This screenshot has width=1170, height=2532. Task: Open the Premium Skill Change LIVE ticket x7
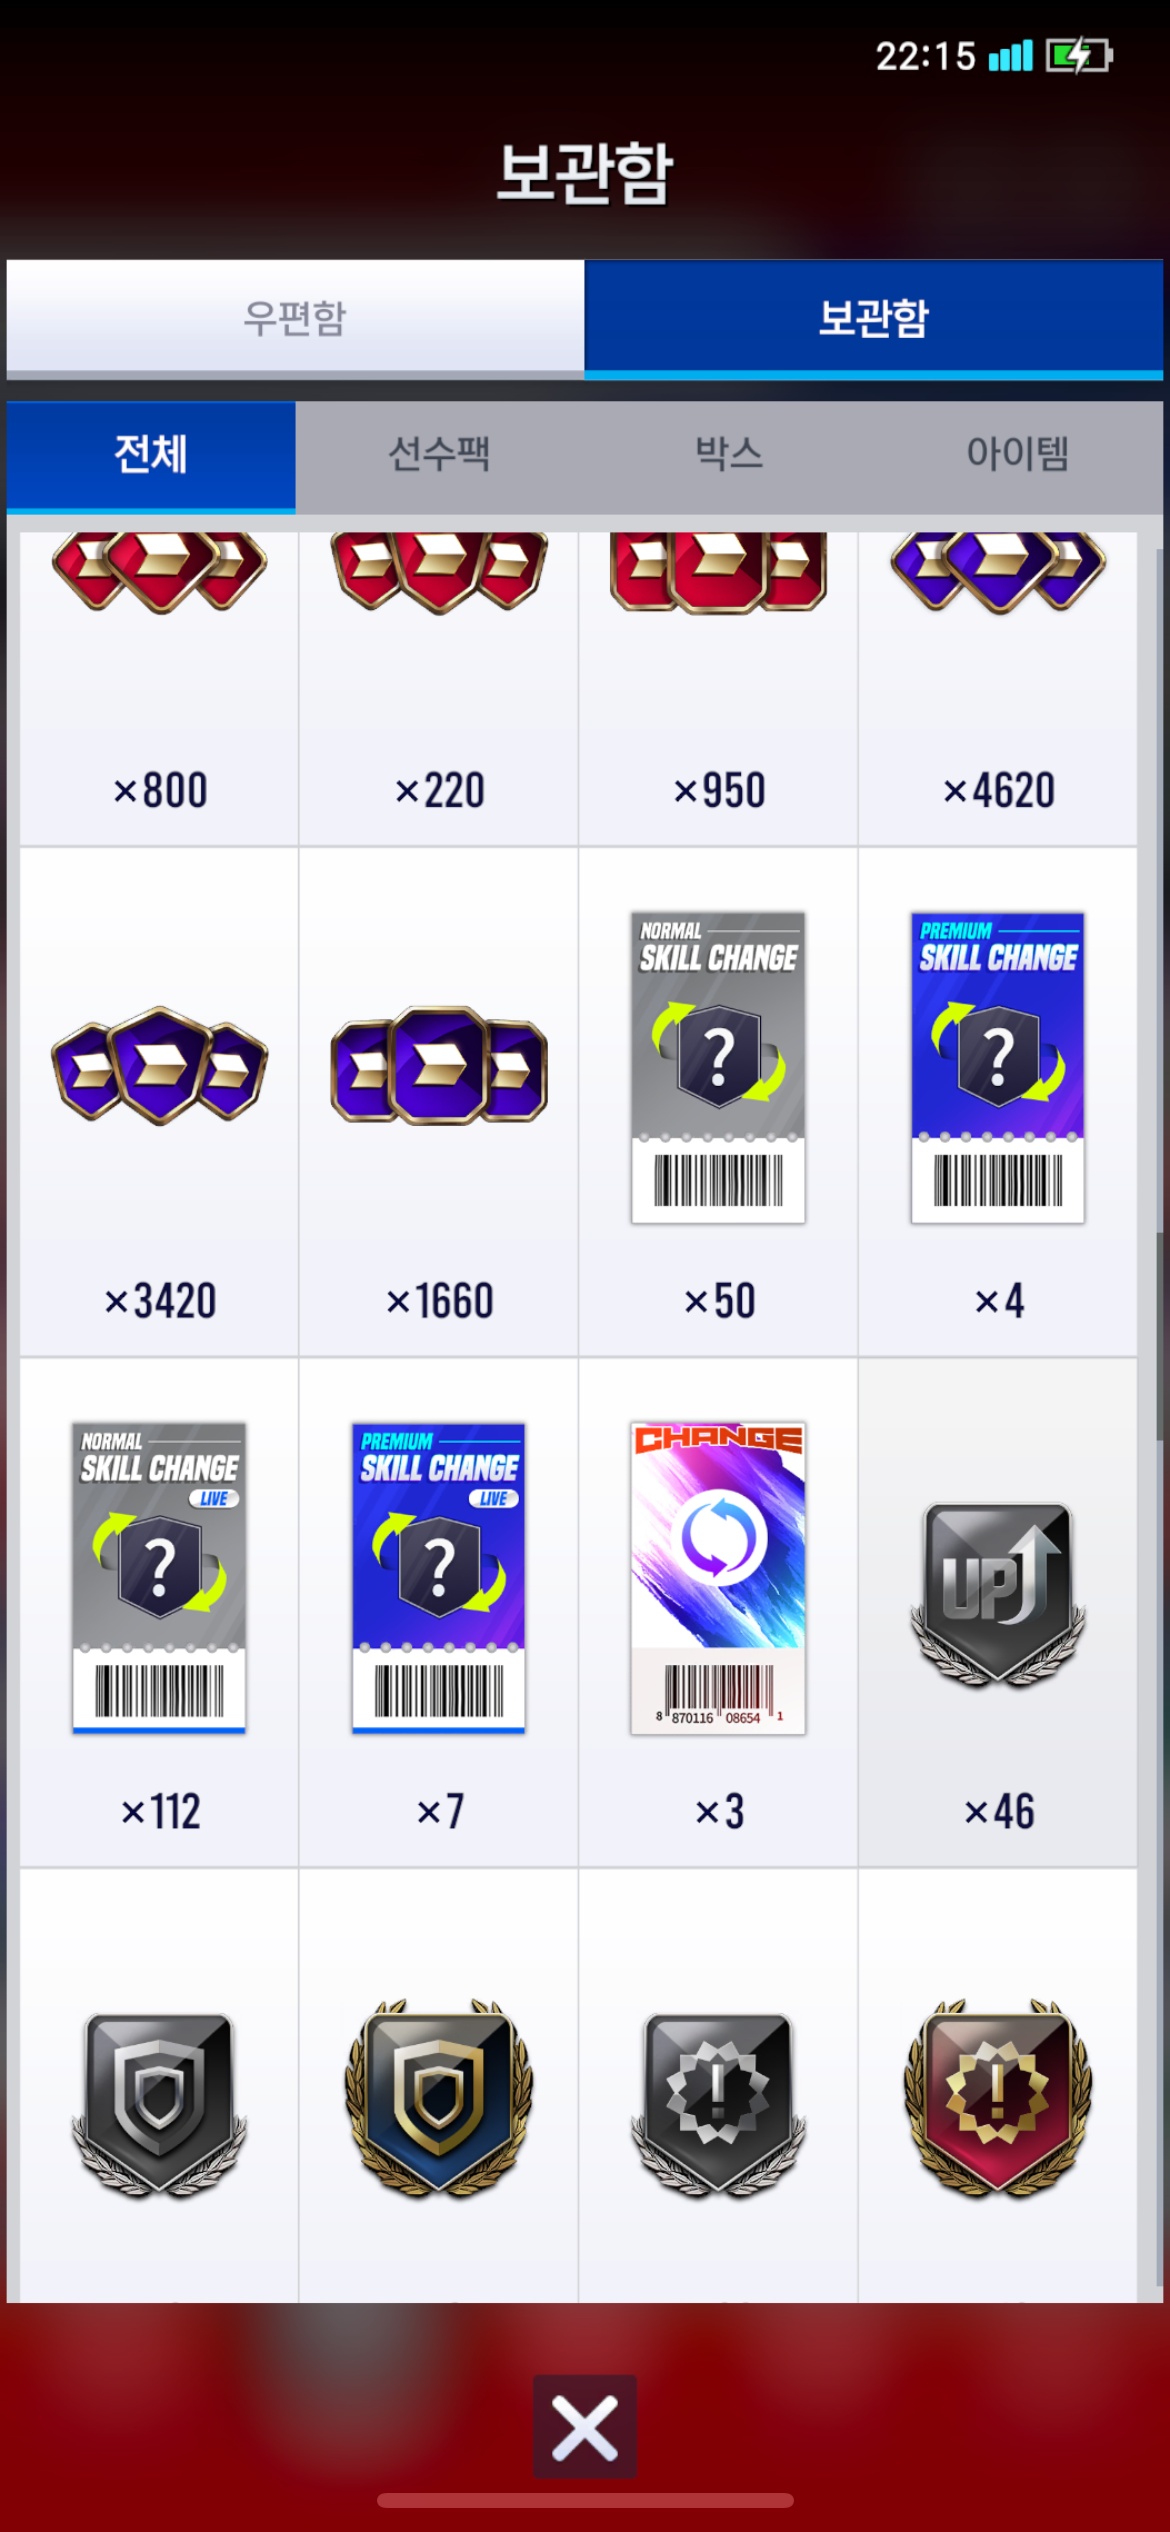(x=439, y=1612)
